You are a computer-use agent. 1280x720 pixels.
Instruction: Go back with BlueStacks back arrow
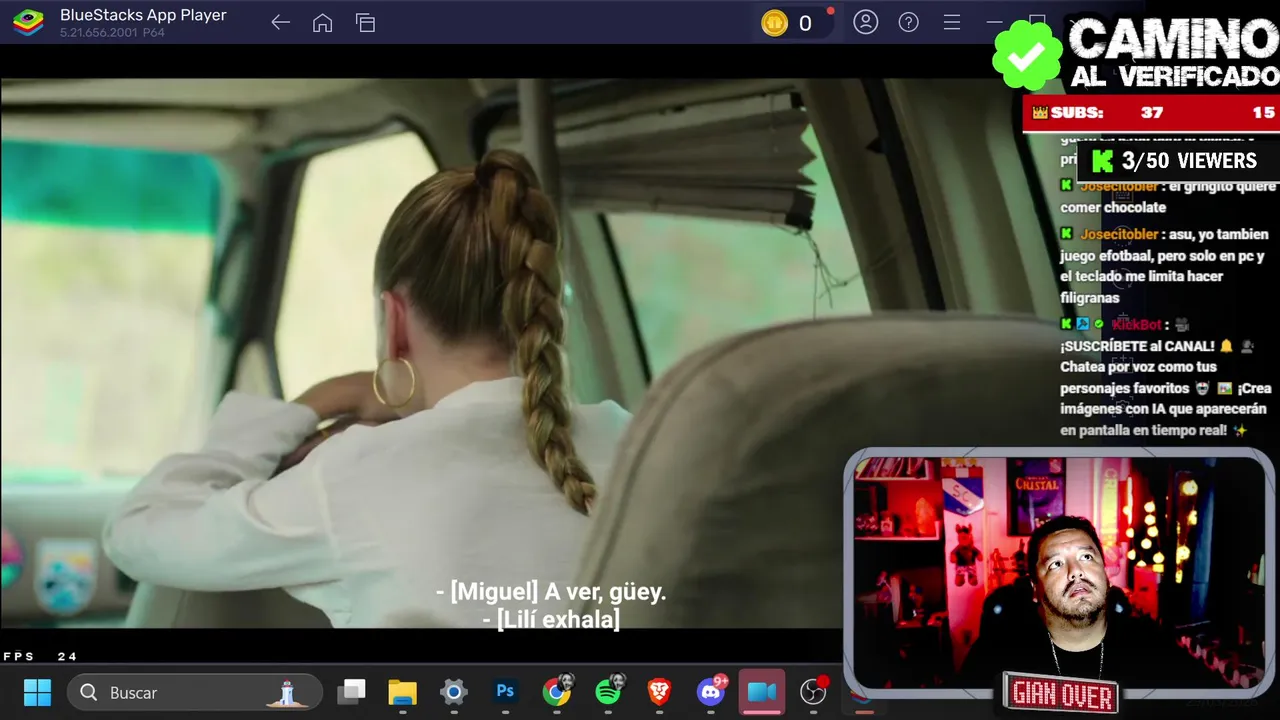point(280,22)
